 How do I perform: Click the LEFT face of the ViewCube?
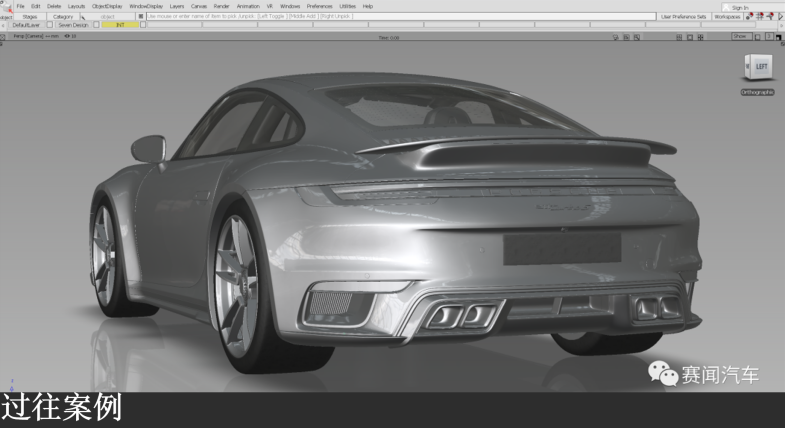(x=760, y=67)
